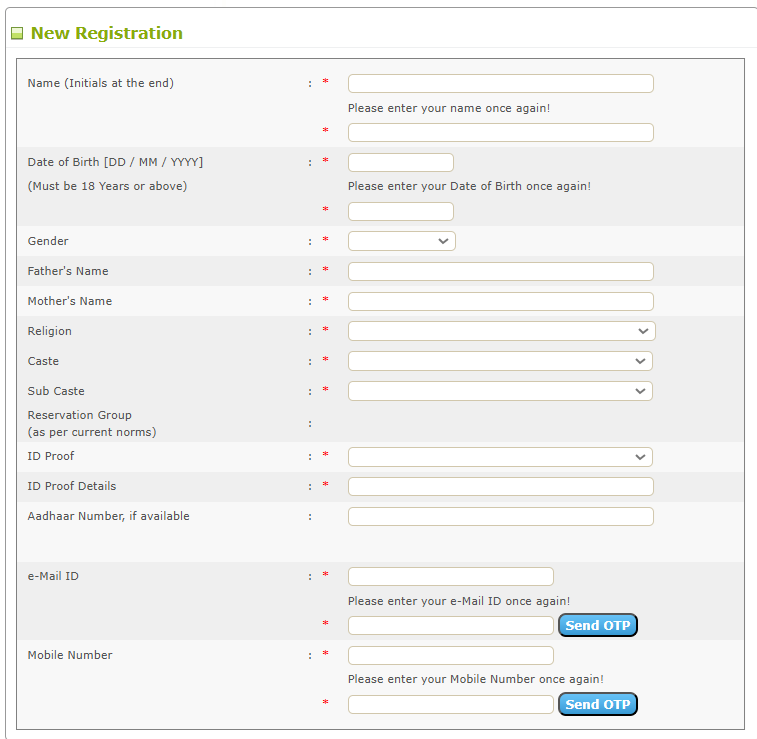The width and height of the screenshot is (757, 739).
Task: Click the name confirmation input field
Action: (500, 133)
